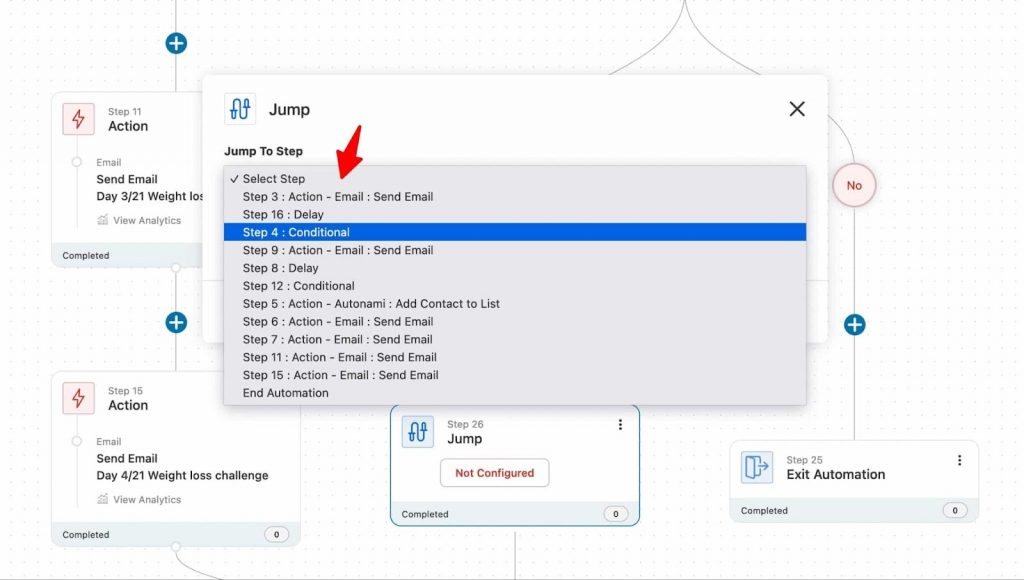Click the Step 15 Email timeline node circle
Screen dimensions: 1024x580
tap(76, 441)
